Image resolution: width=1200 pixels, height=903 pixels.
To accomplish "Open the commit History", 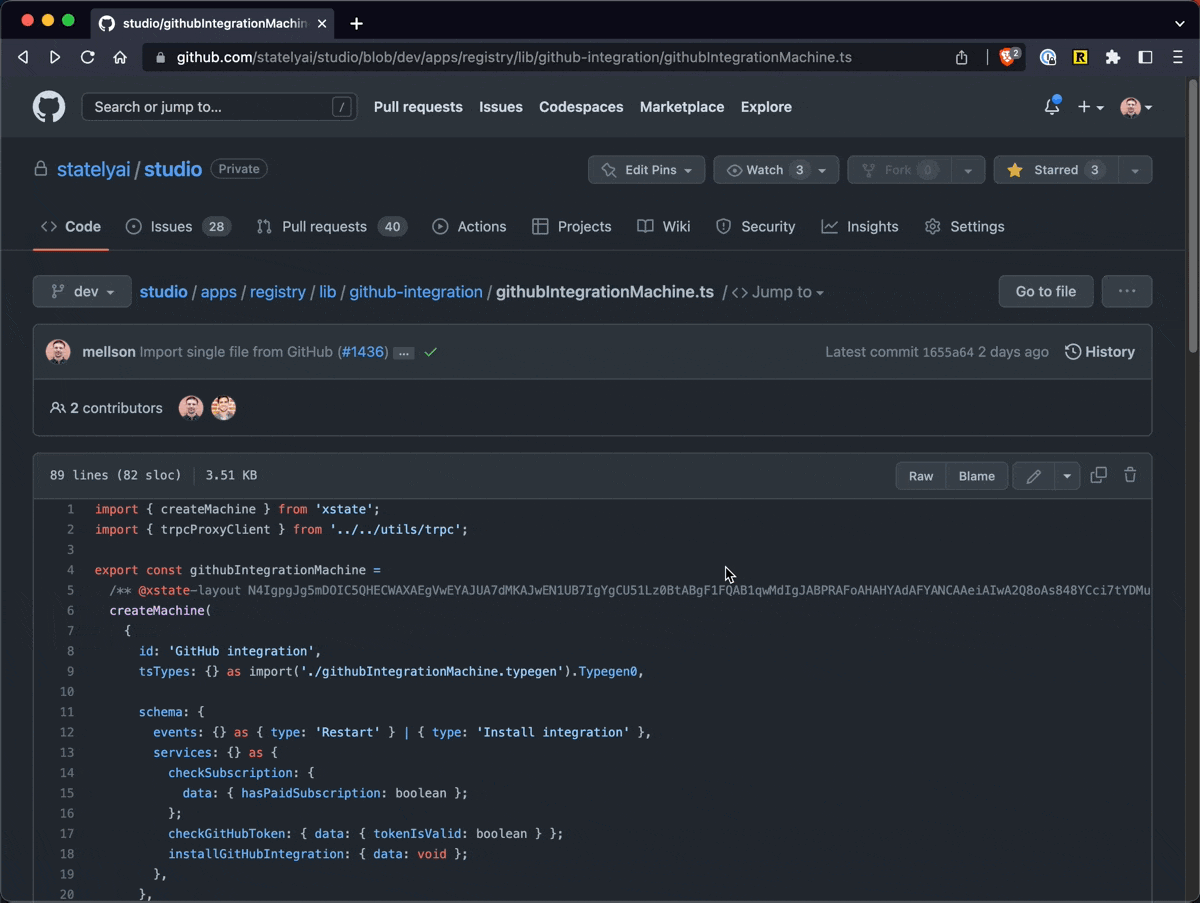I will pyautogui.click(x=1100, y=351).
